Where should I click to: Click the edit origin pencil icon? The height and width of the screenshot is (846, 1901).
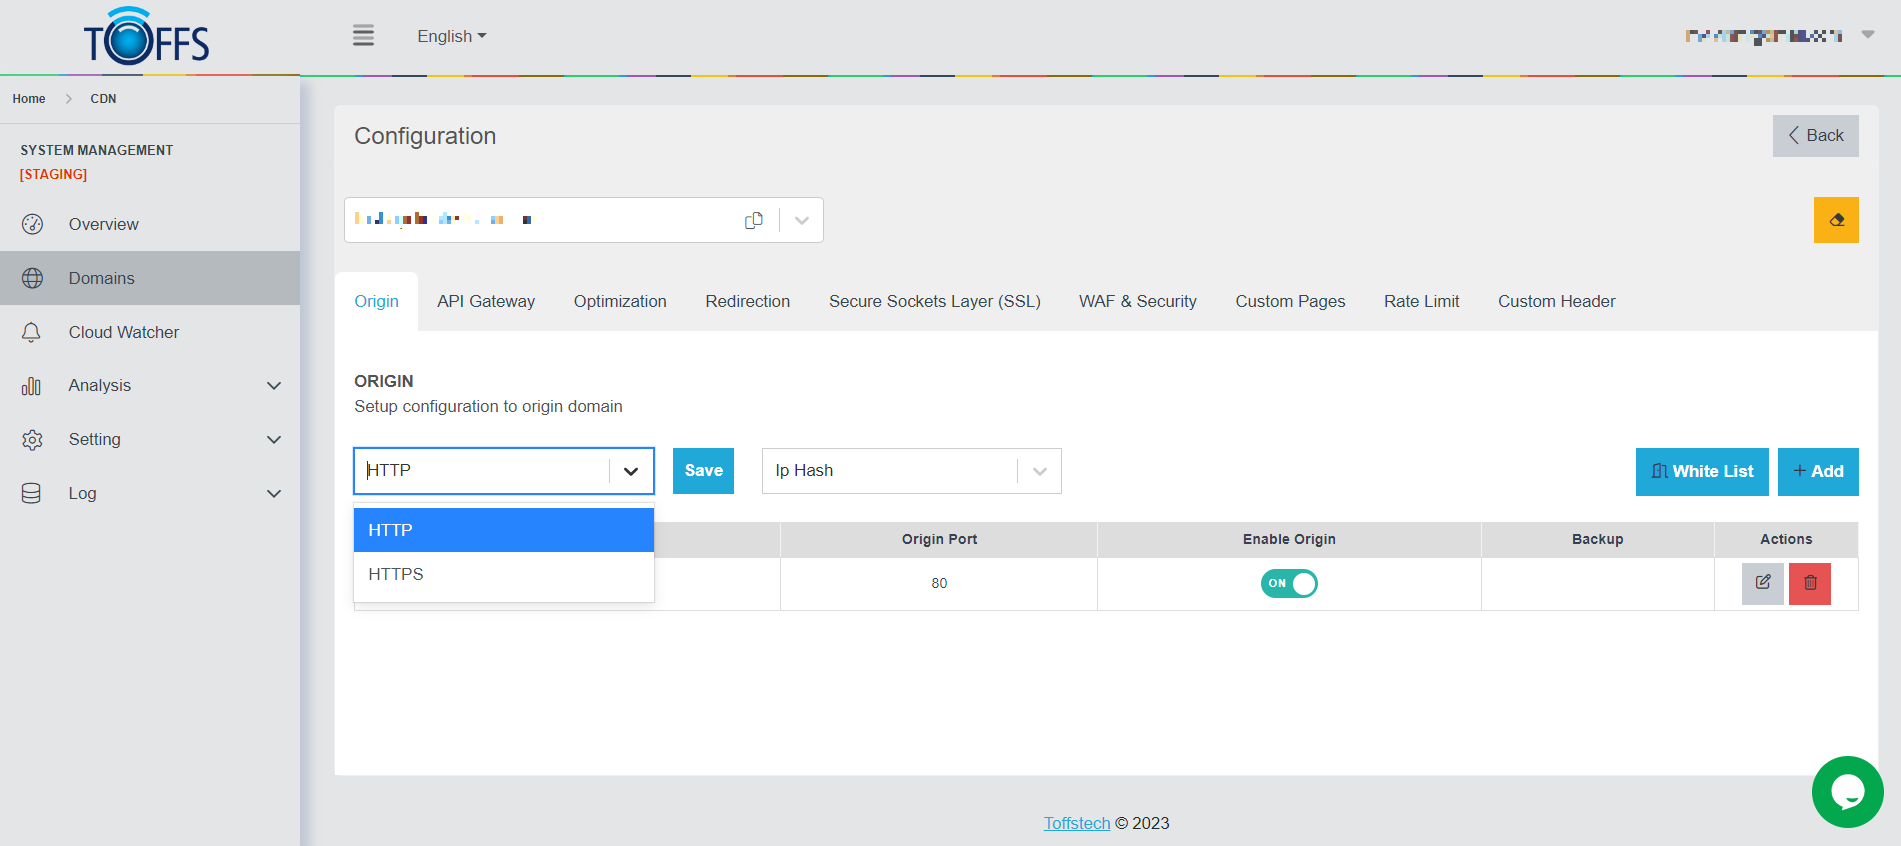coord(1762,583)
